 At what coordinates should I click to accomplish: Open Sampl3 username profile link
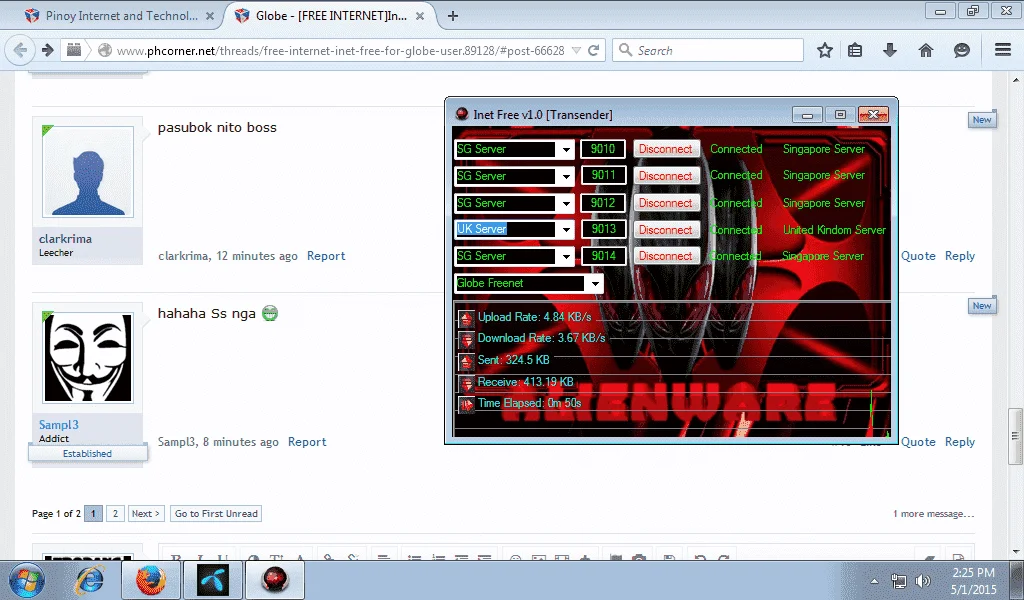[59, 424]
